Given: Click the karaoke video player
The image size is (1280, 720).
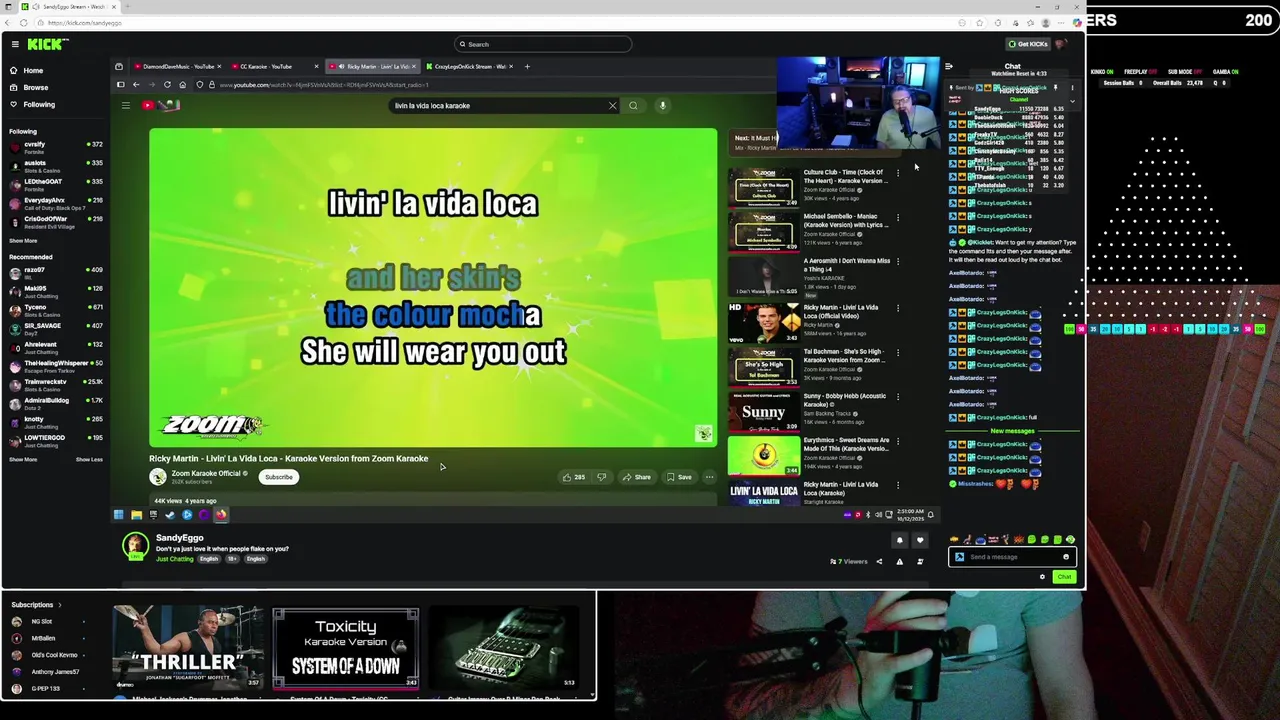Looking at the screenshot, I should tap(433, 287).
